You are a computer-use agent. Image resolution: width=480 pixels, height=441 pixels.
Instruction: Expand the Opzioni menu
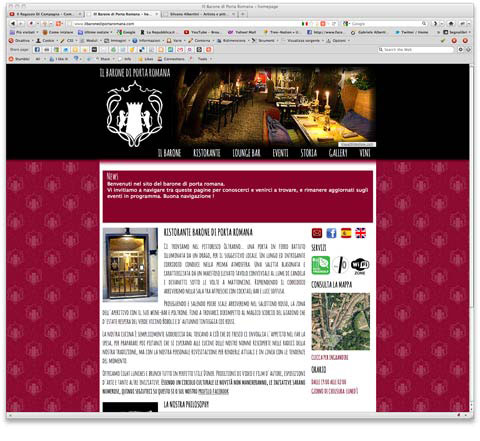click(x=338, y=41)
